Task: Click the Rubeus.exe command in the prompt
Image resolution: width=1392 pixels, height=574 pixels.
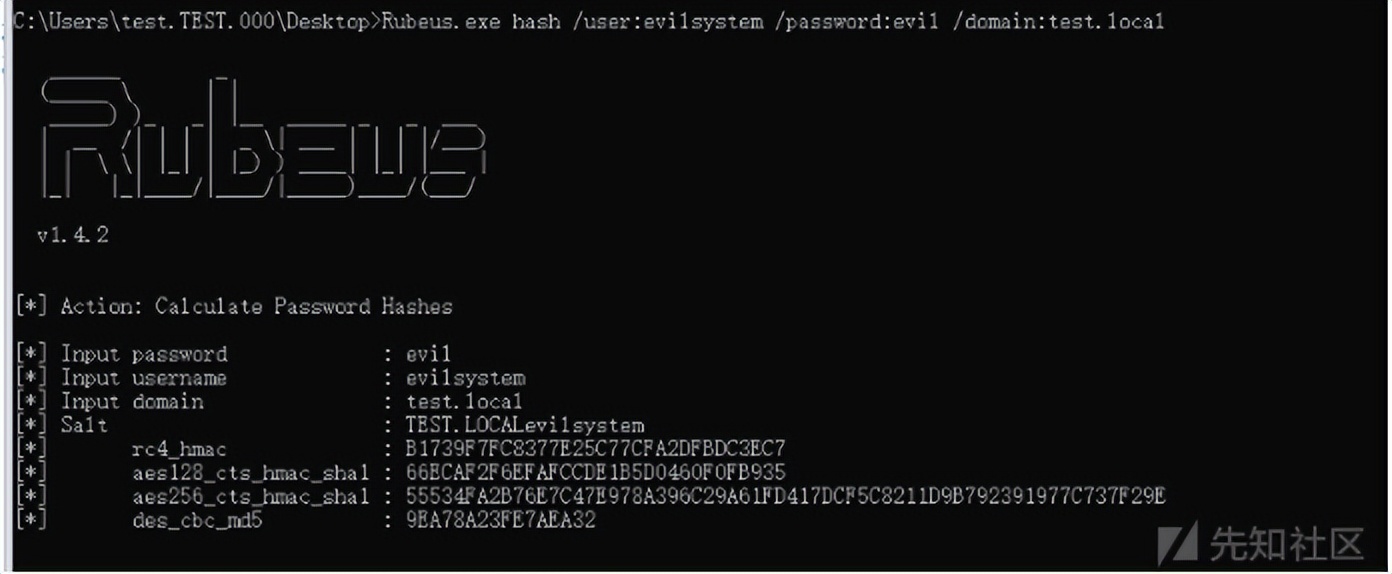Action: (x=442, y=21)
